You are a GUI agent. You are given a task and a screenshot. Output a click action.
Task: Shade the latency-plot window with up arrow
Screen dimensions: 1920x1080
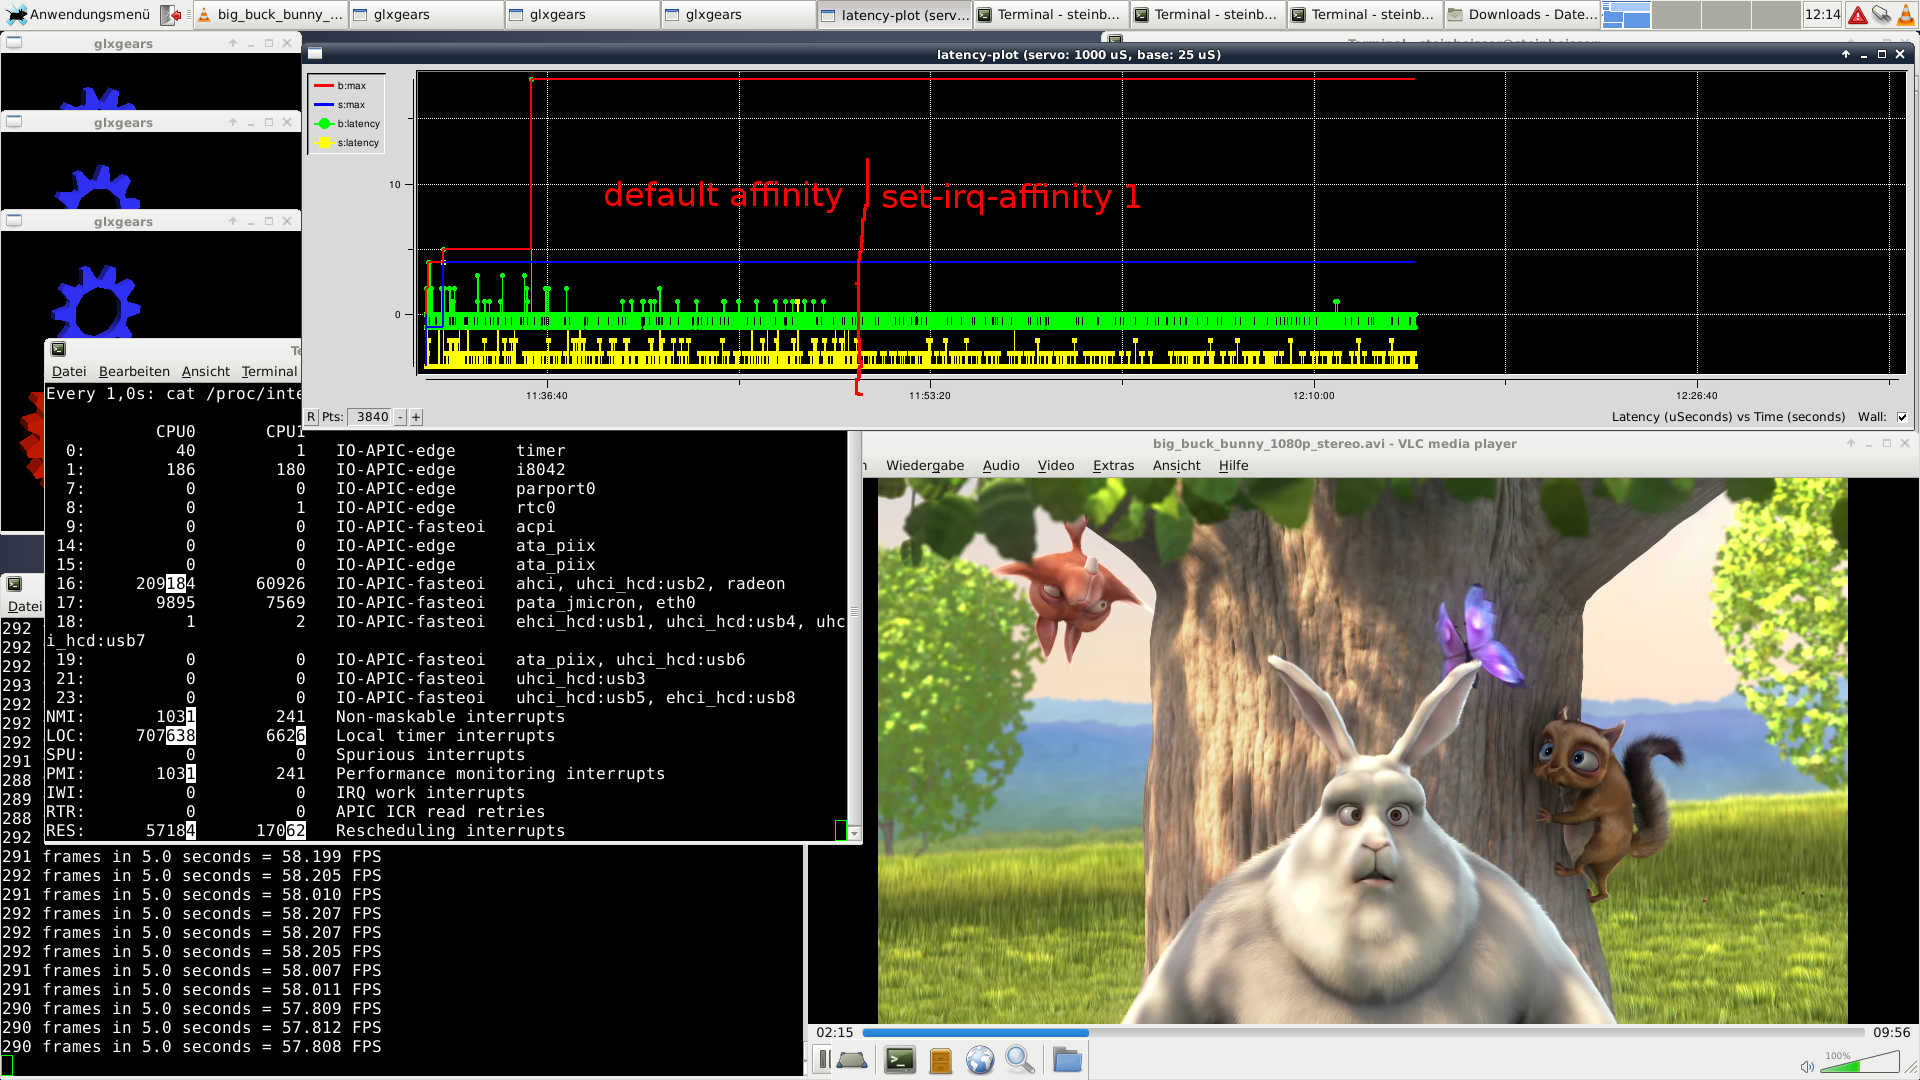click(1846, 54)
